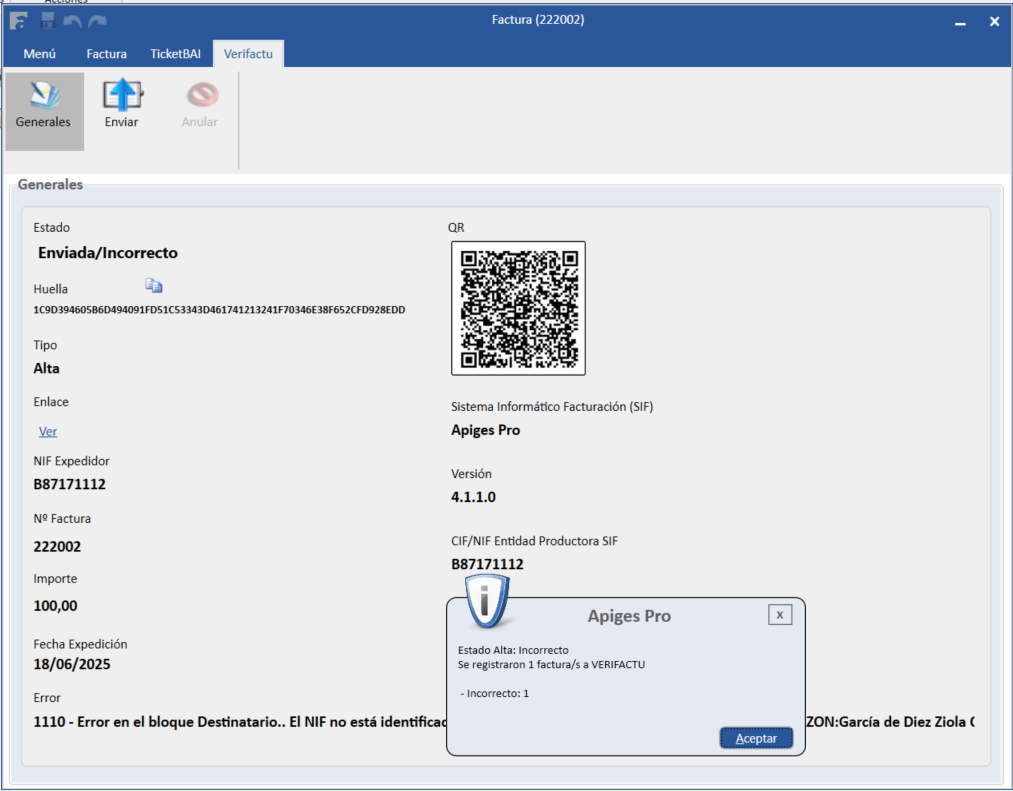Select the Verifactu tab

(x=248, y=54)
